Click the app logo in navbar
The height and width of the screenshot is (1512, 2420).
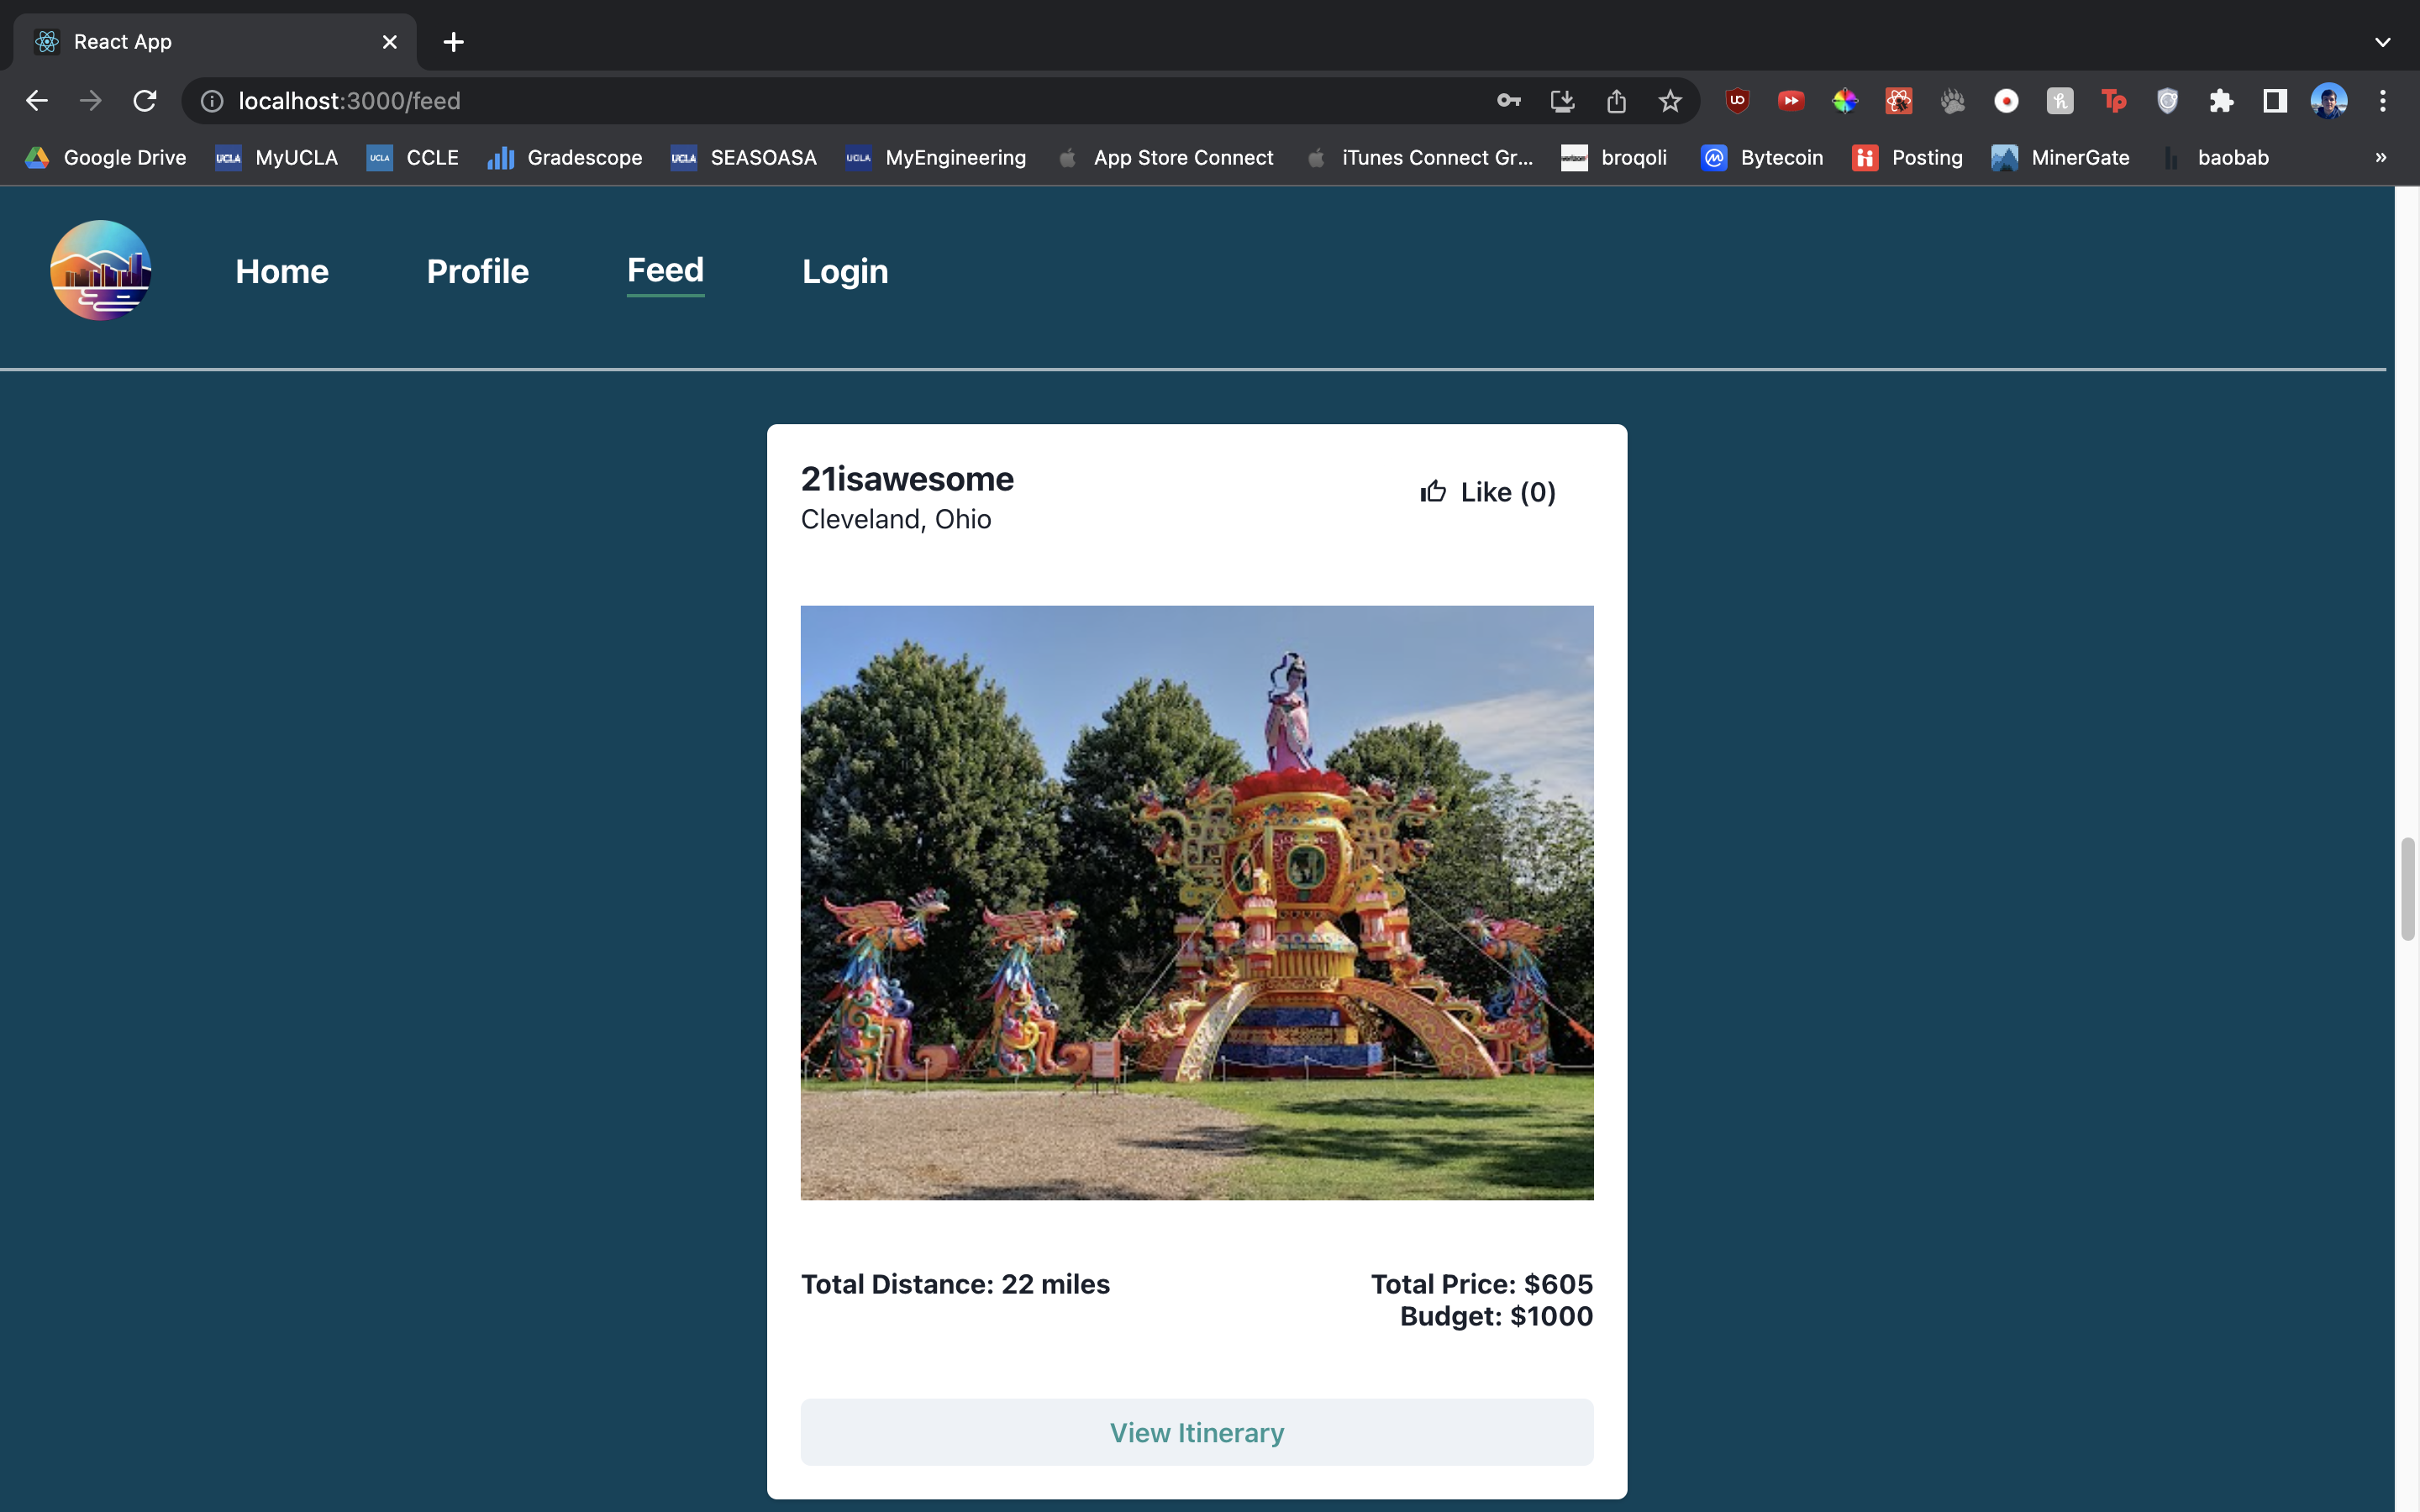(x=101, y=271)
